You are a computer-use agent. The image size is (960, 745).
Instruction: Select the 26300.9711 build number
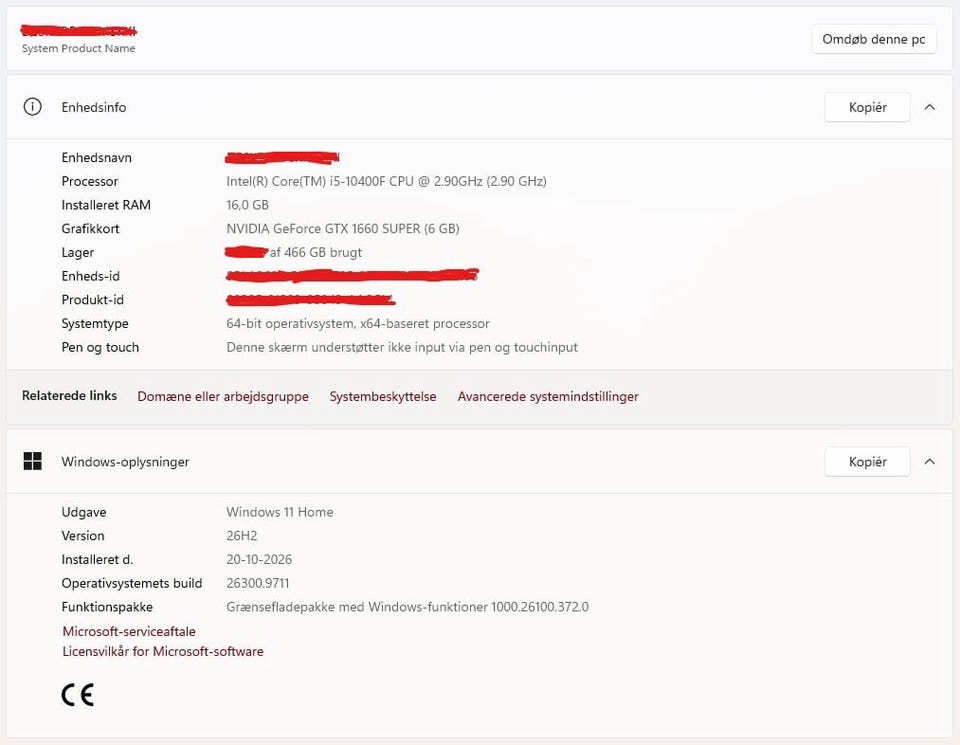pyautogui.click(x=258, y=583)
